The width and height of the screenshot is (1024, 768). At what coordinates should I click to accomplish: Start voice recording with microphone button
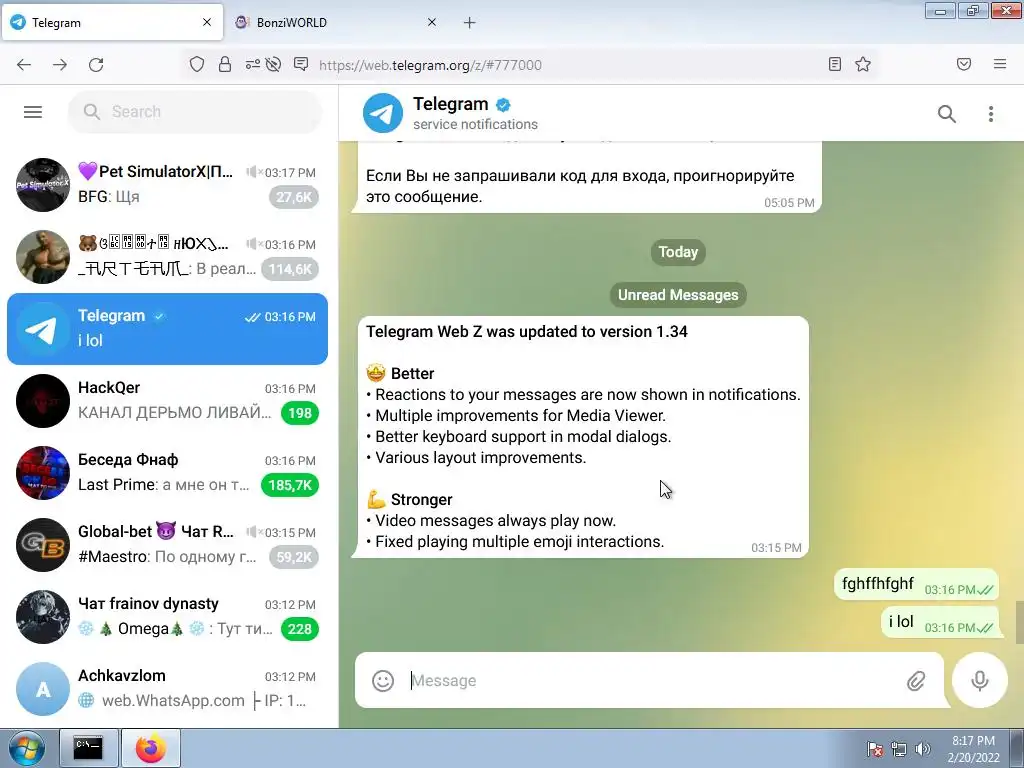pos(979,680)
